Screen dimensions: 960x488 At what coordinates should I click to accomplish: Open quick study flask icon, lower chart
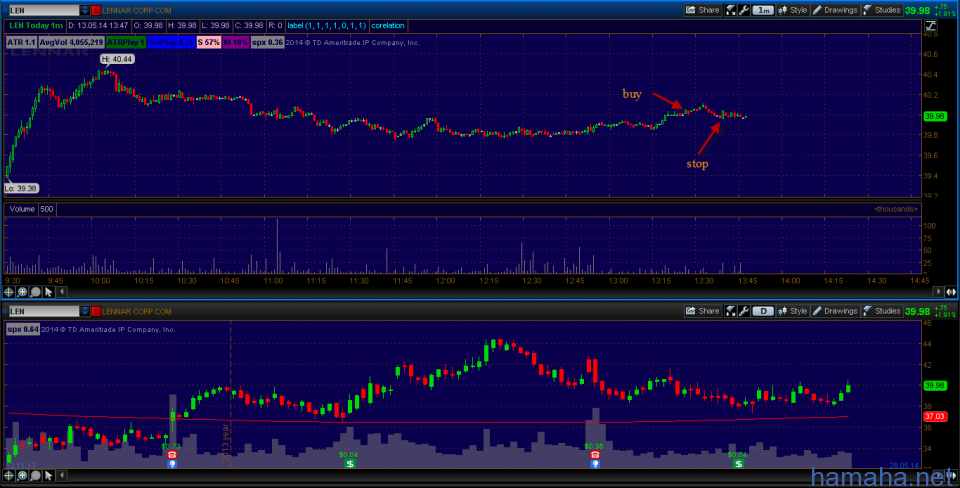click(730, 311)
